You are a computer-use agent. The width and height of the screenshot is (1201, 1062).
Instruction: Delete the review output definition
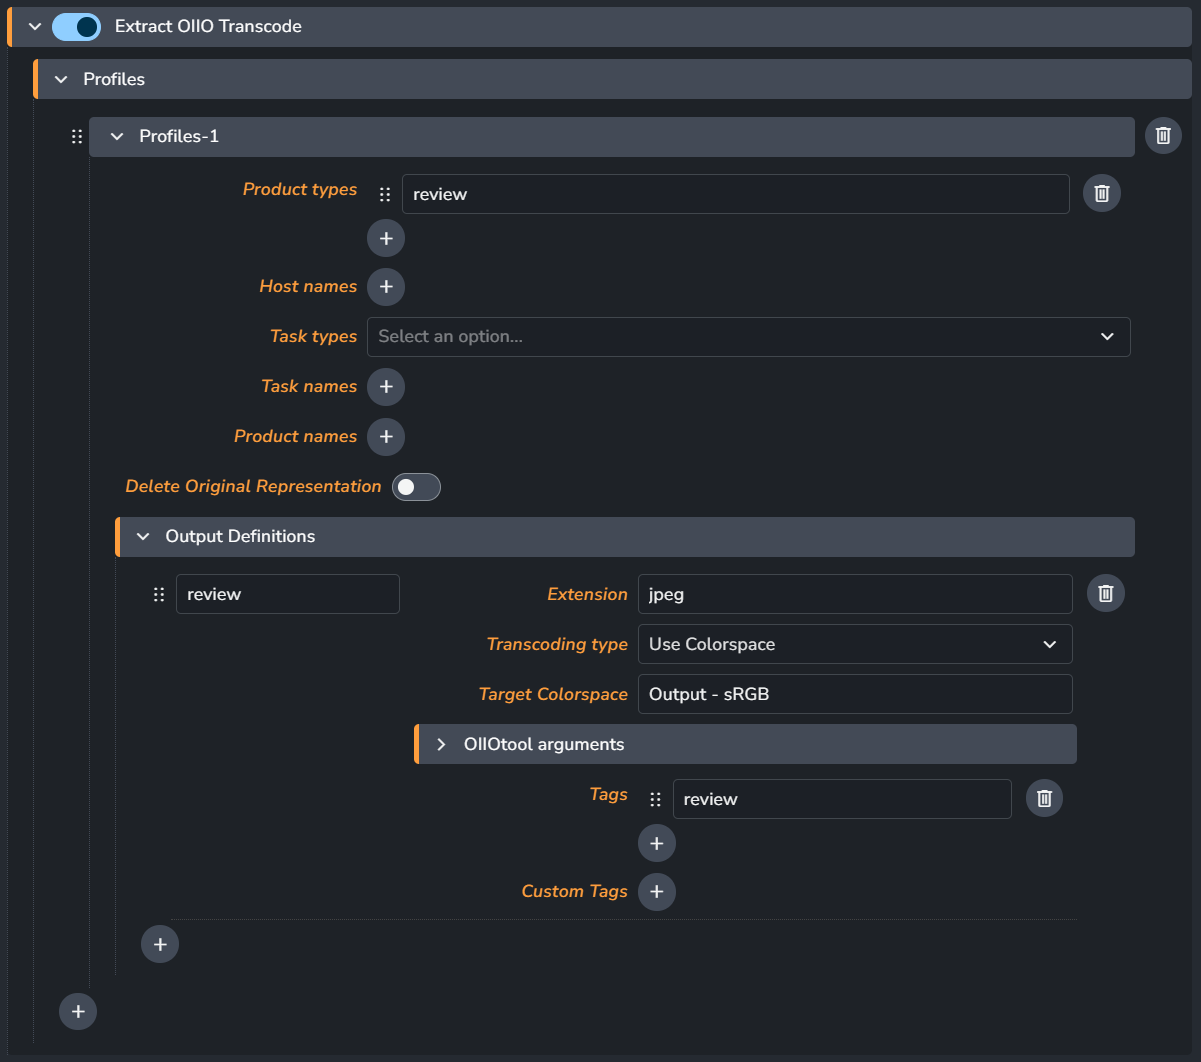[x=1105, y=594]
